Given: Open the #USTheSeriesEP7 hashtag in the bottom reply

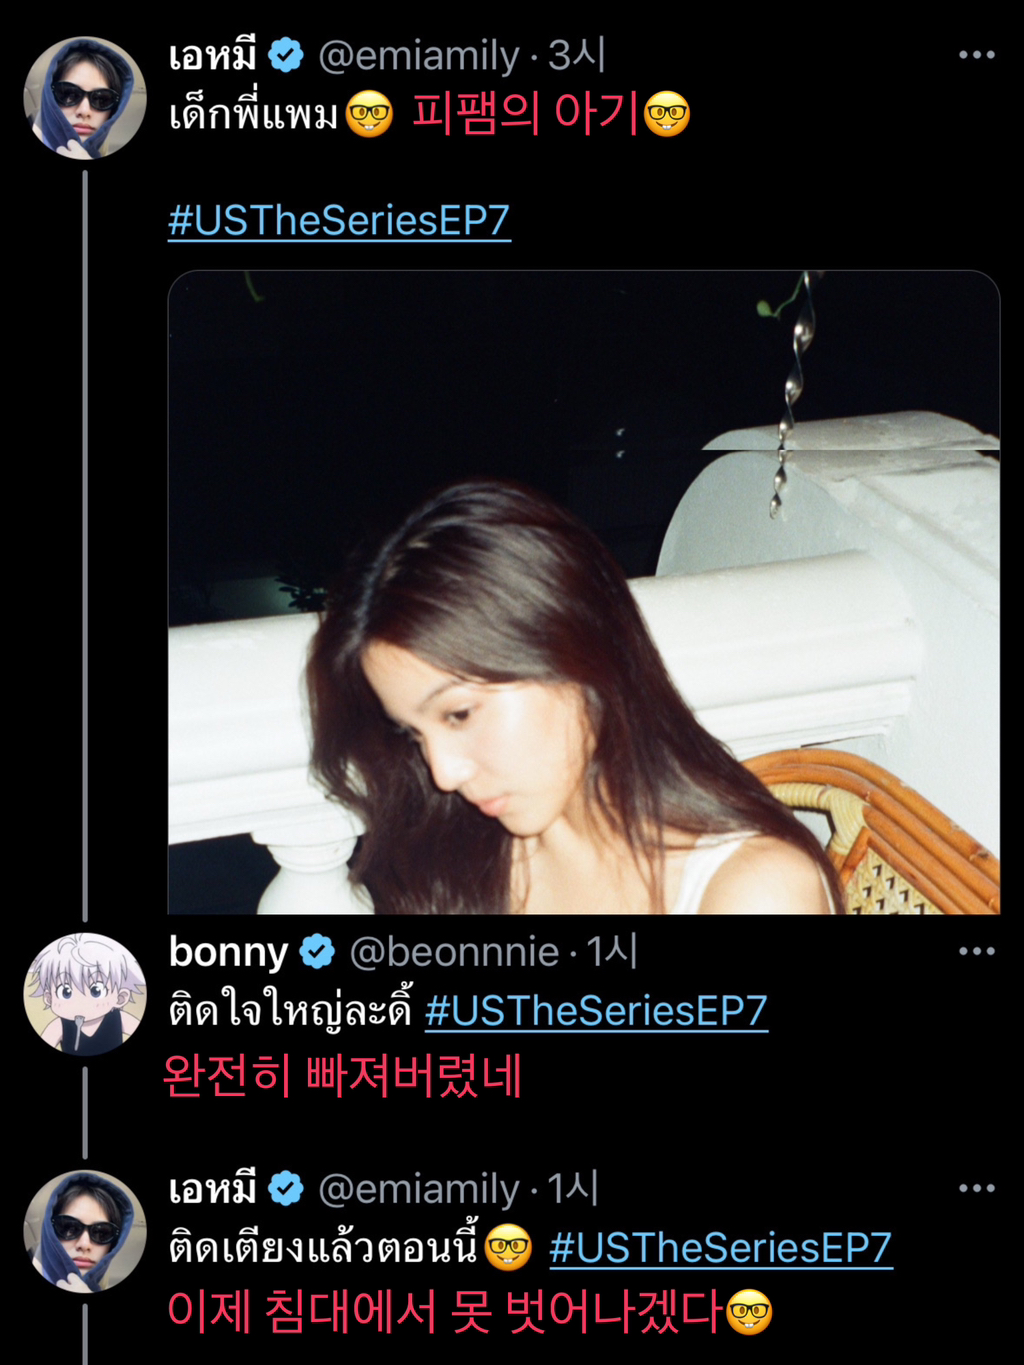Looking at the screenshot, I should tap(720, 1248).
